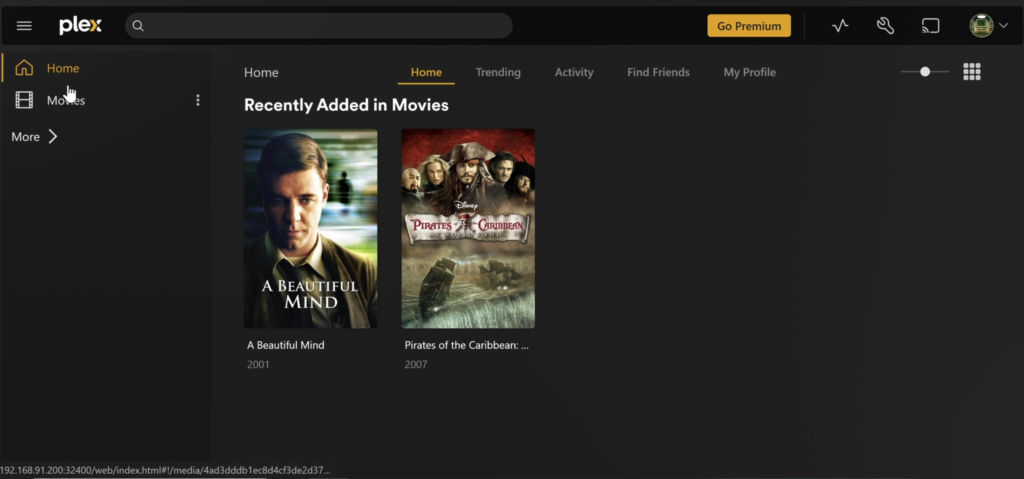This screenshot has height=479, width=1024.
Task: Open the Activity pulse icon
Action: coord(840,26)
